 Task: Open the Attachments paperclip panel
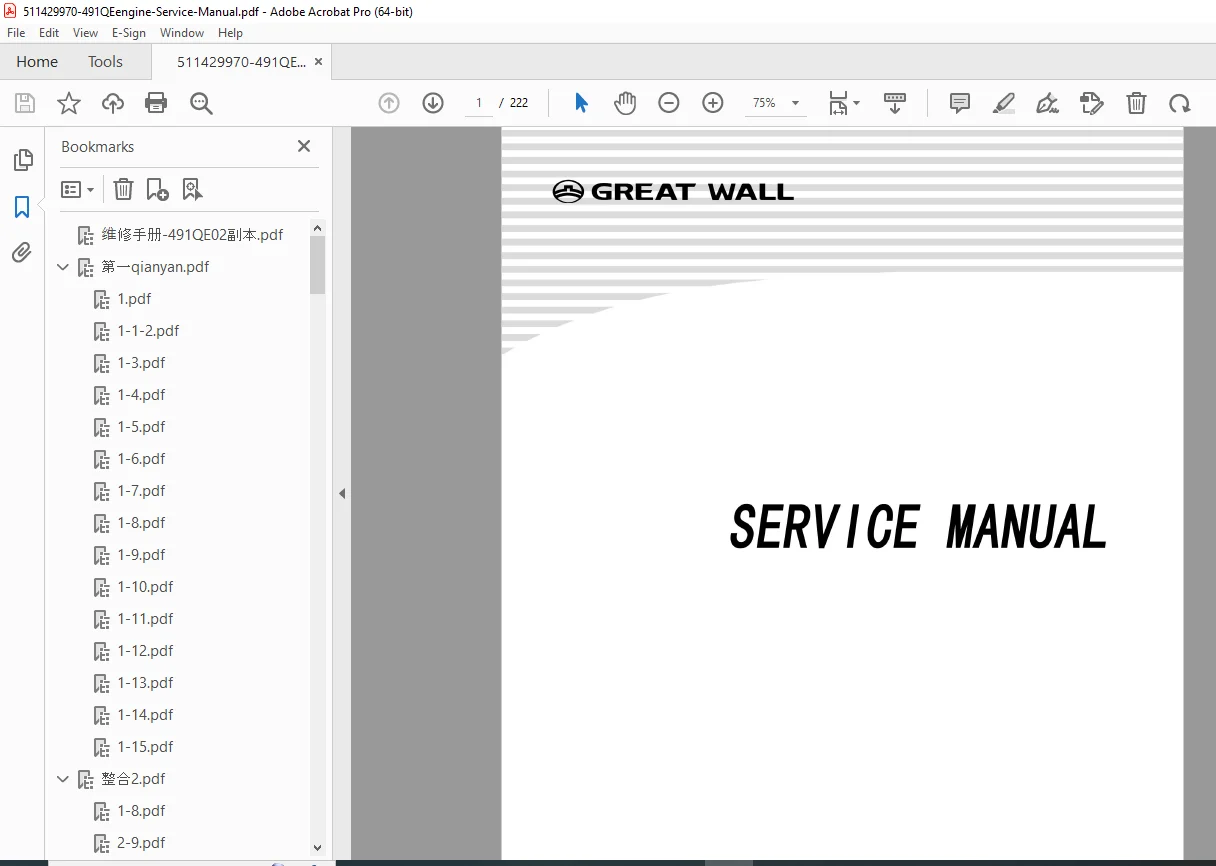[22, 252]
